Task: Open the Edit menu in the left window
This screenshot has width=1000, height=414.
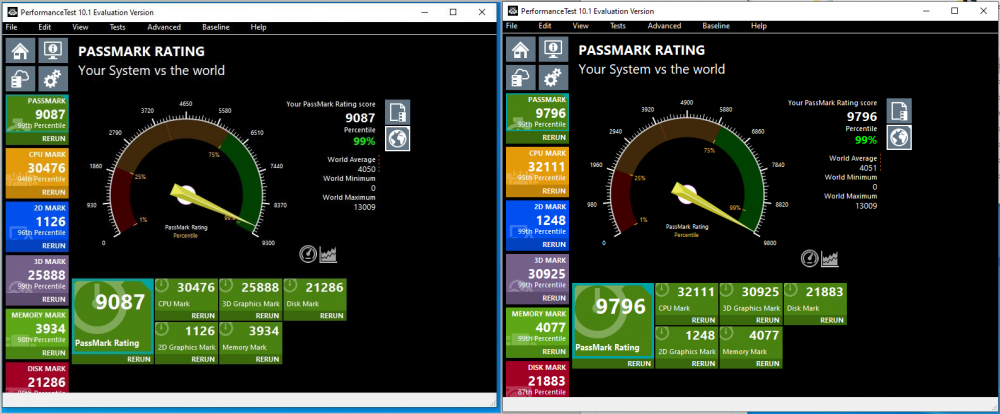Action: (45, 27)
